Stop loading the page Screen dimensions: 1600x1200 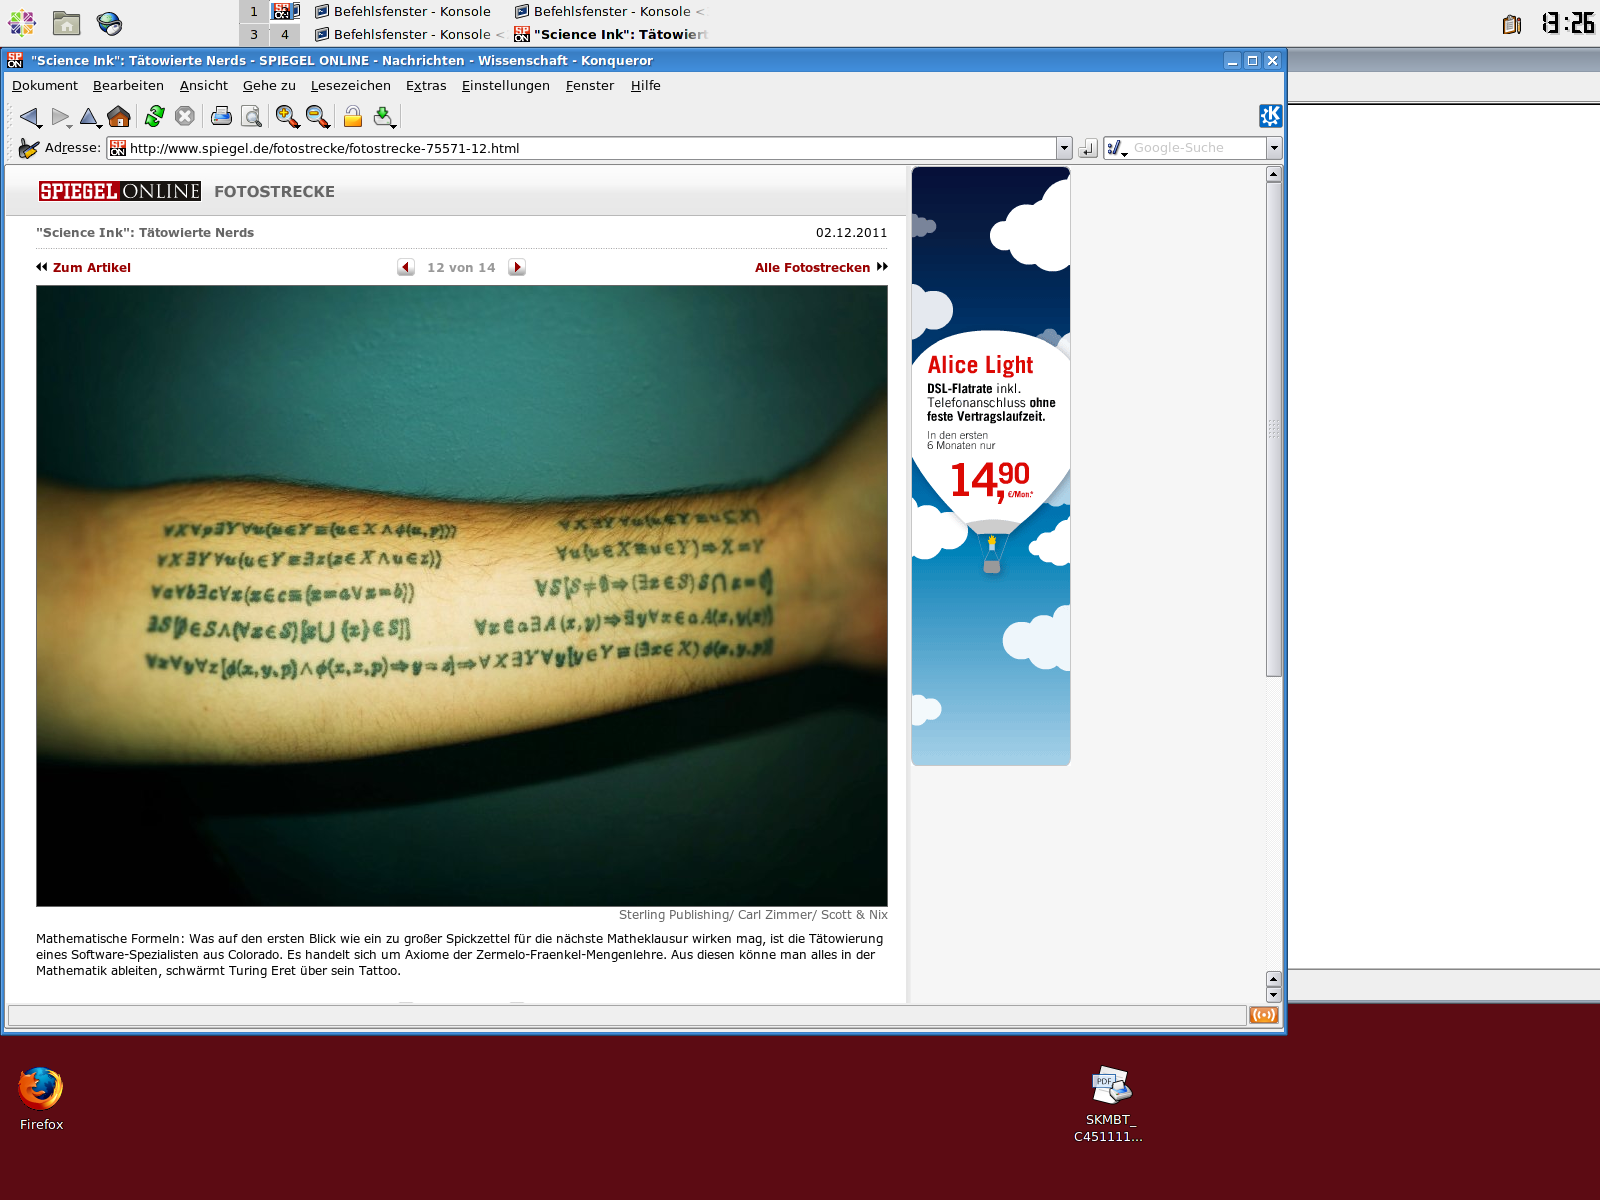183,117
